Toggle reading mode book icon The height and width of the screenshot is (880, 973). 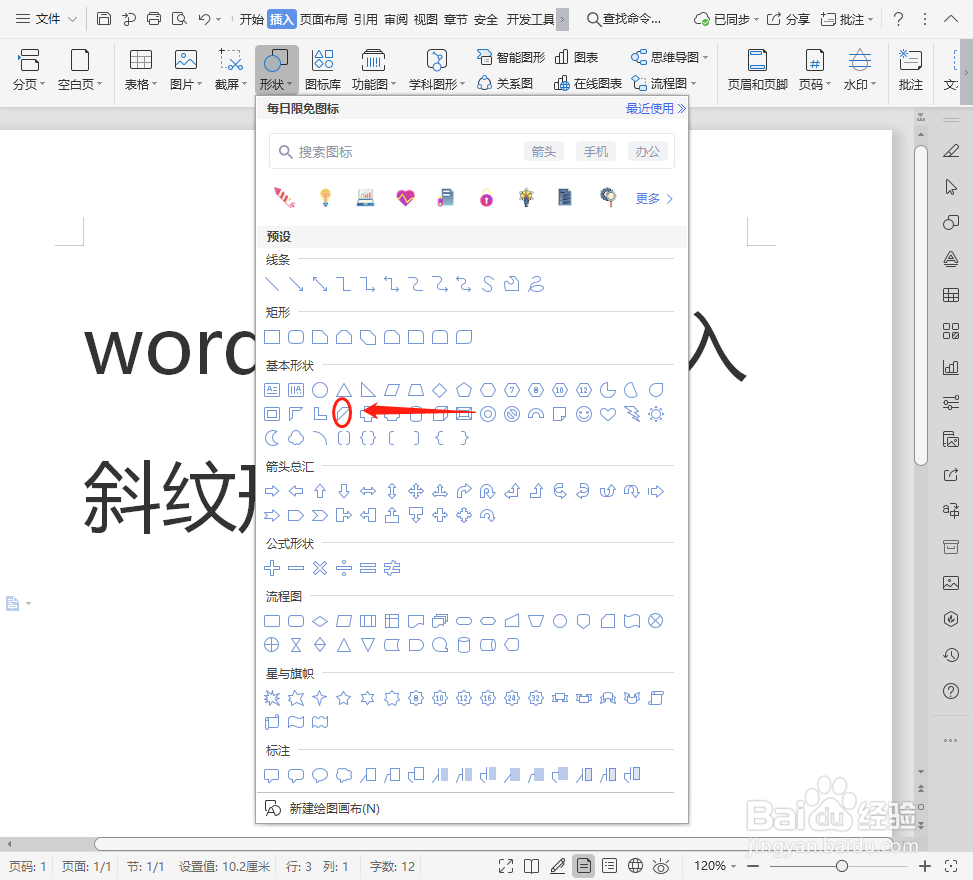pyautogui.click(x=531, y=866)
